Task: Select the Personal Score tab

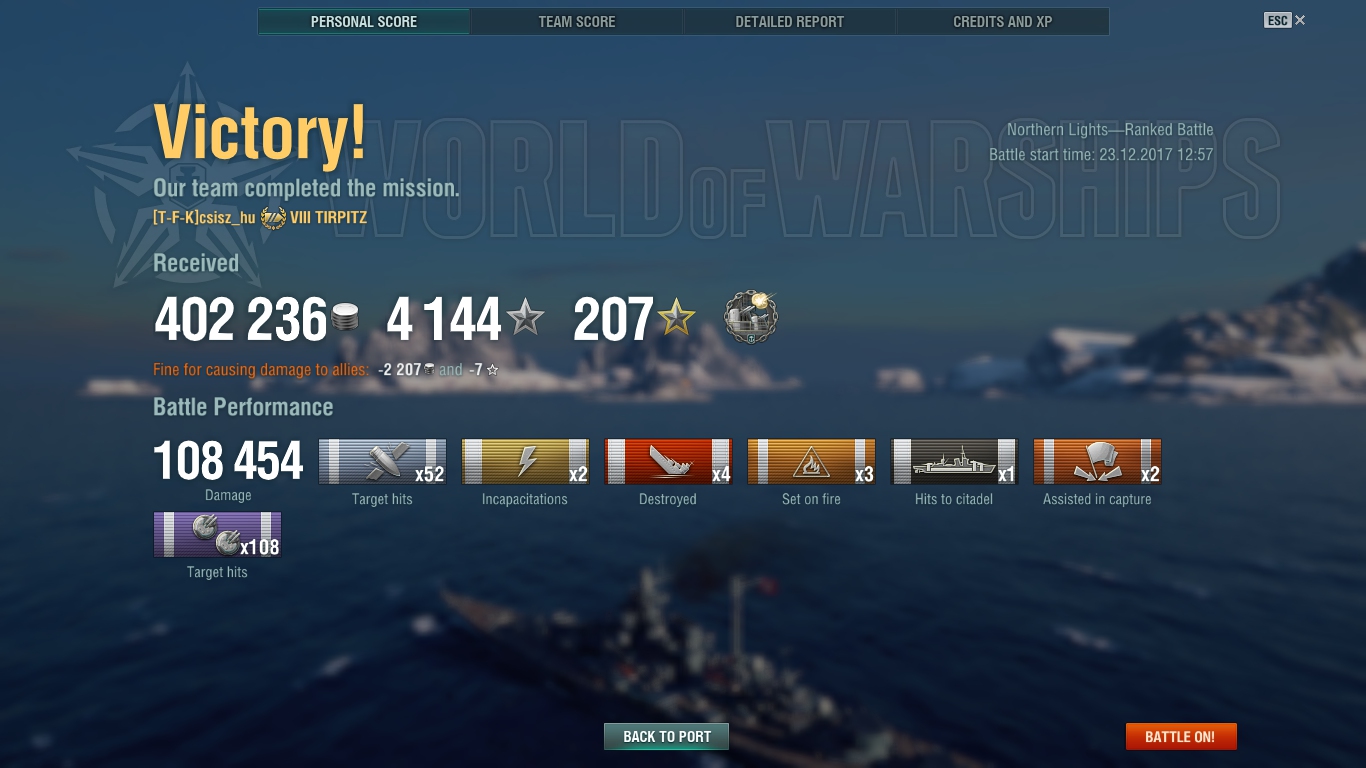Action: click(x=364, y=21)
